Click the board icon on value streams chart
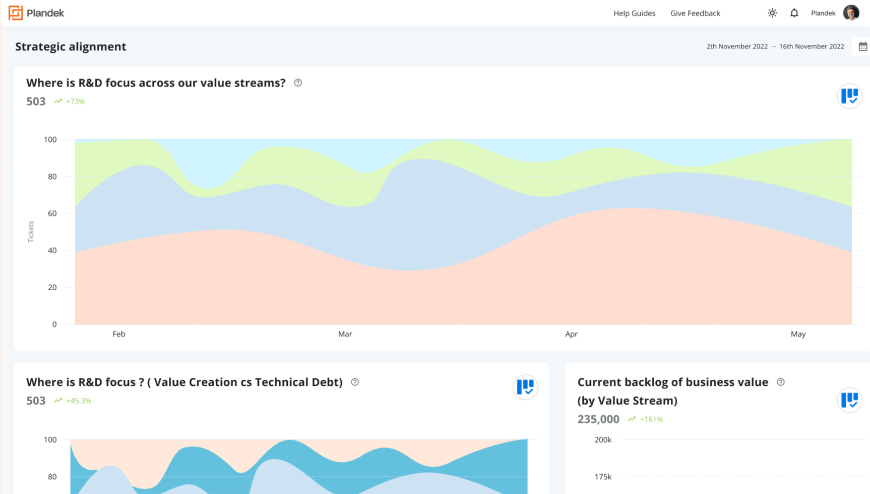This screenshot has width=870, height=494. click(849, 96)
